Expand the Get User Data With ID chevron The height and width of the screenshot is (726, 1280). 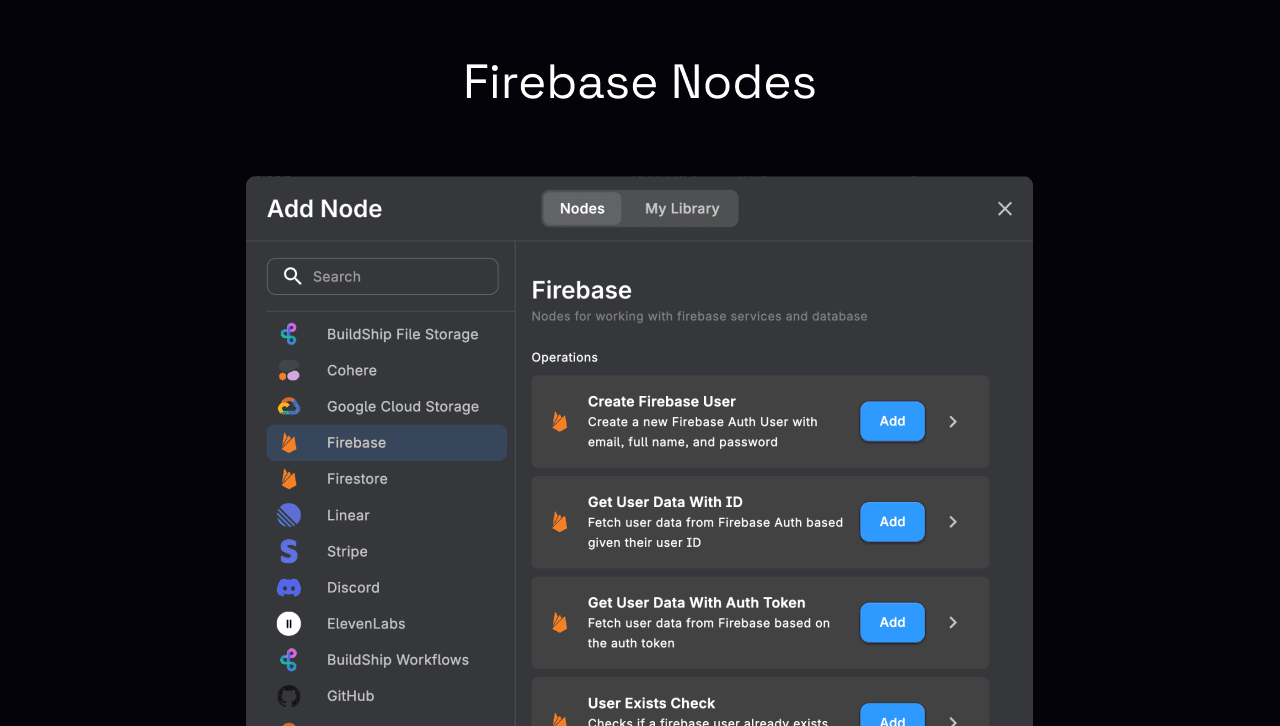tap(952, 521)
